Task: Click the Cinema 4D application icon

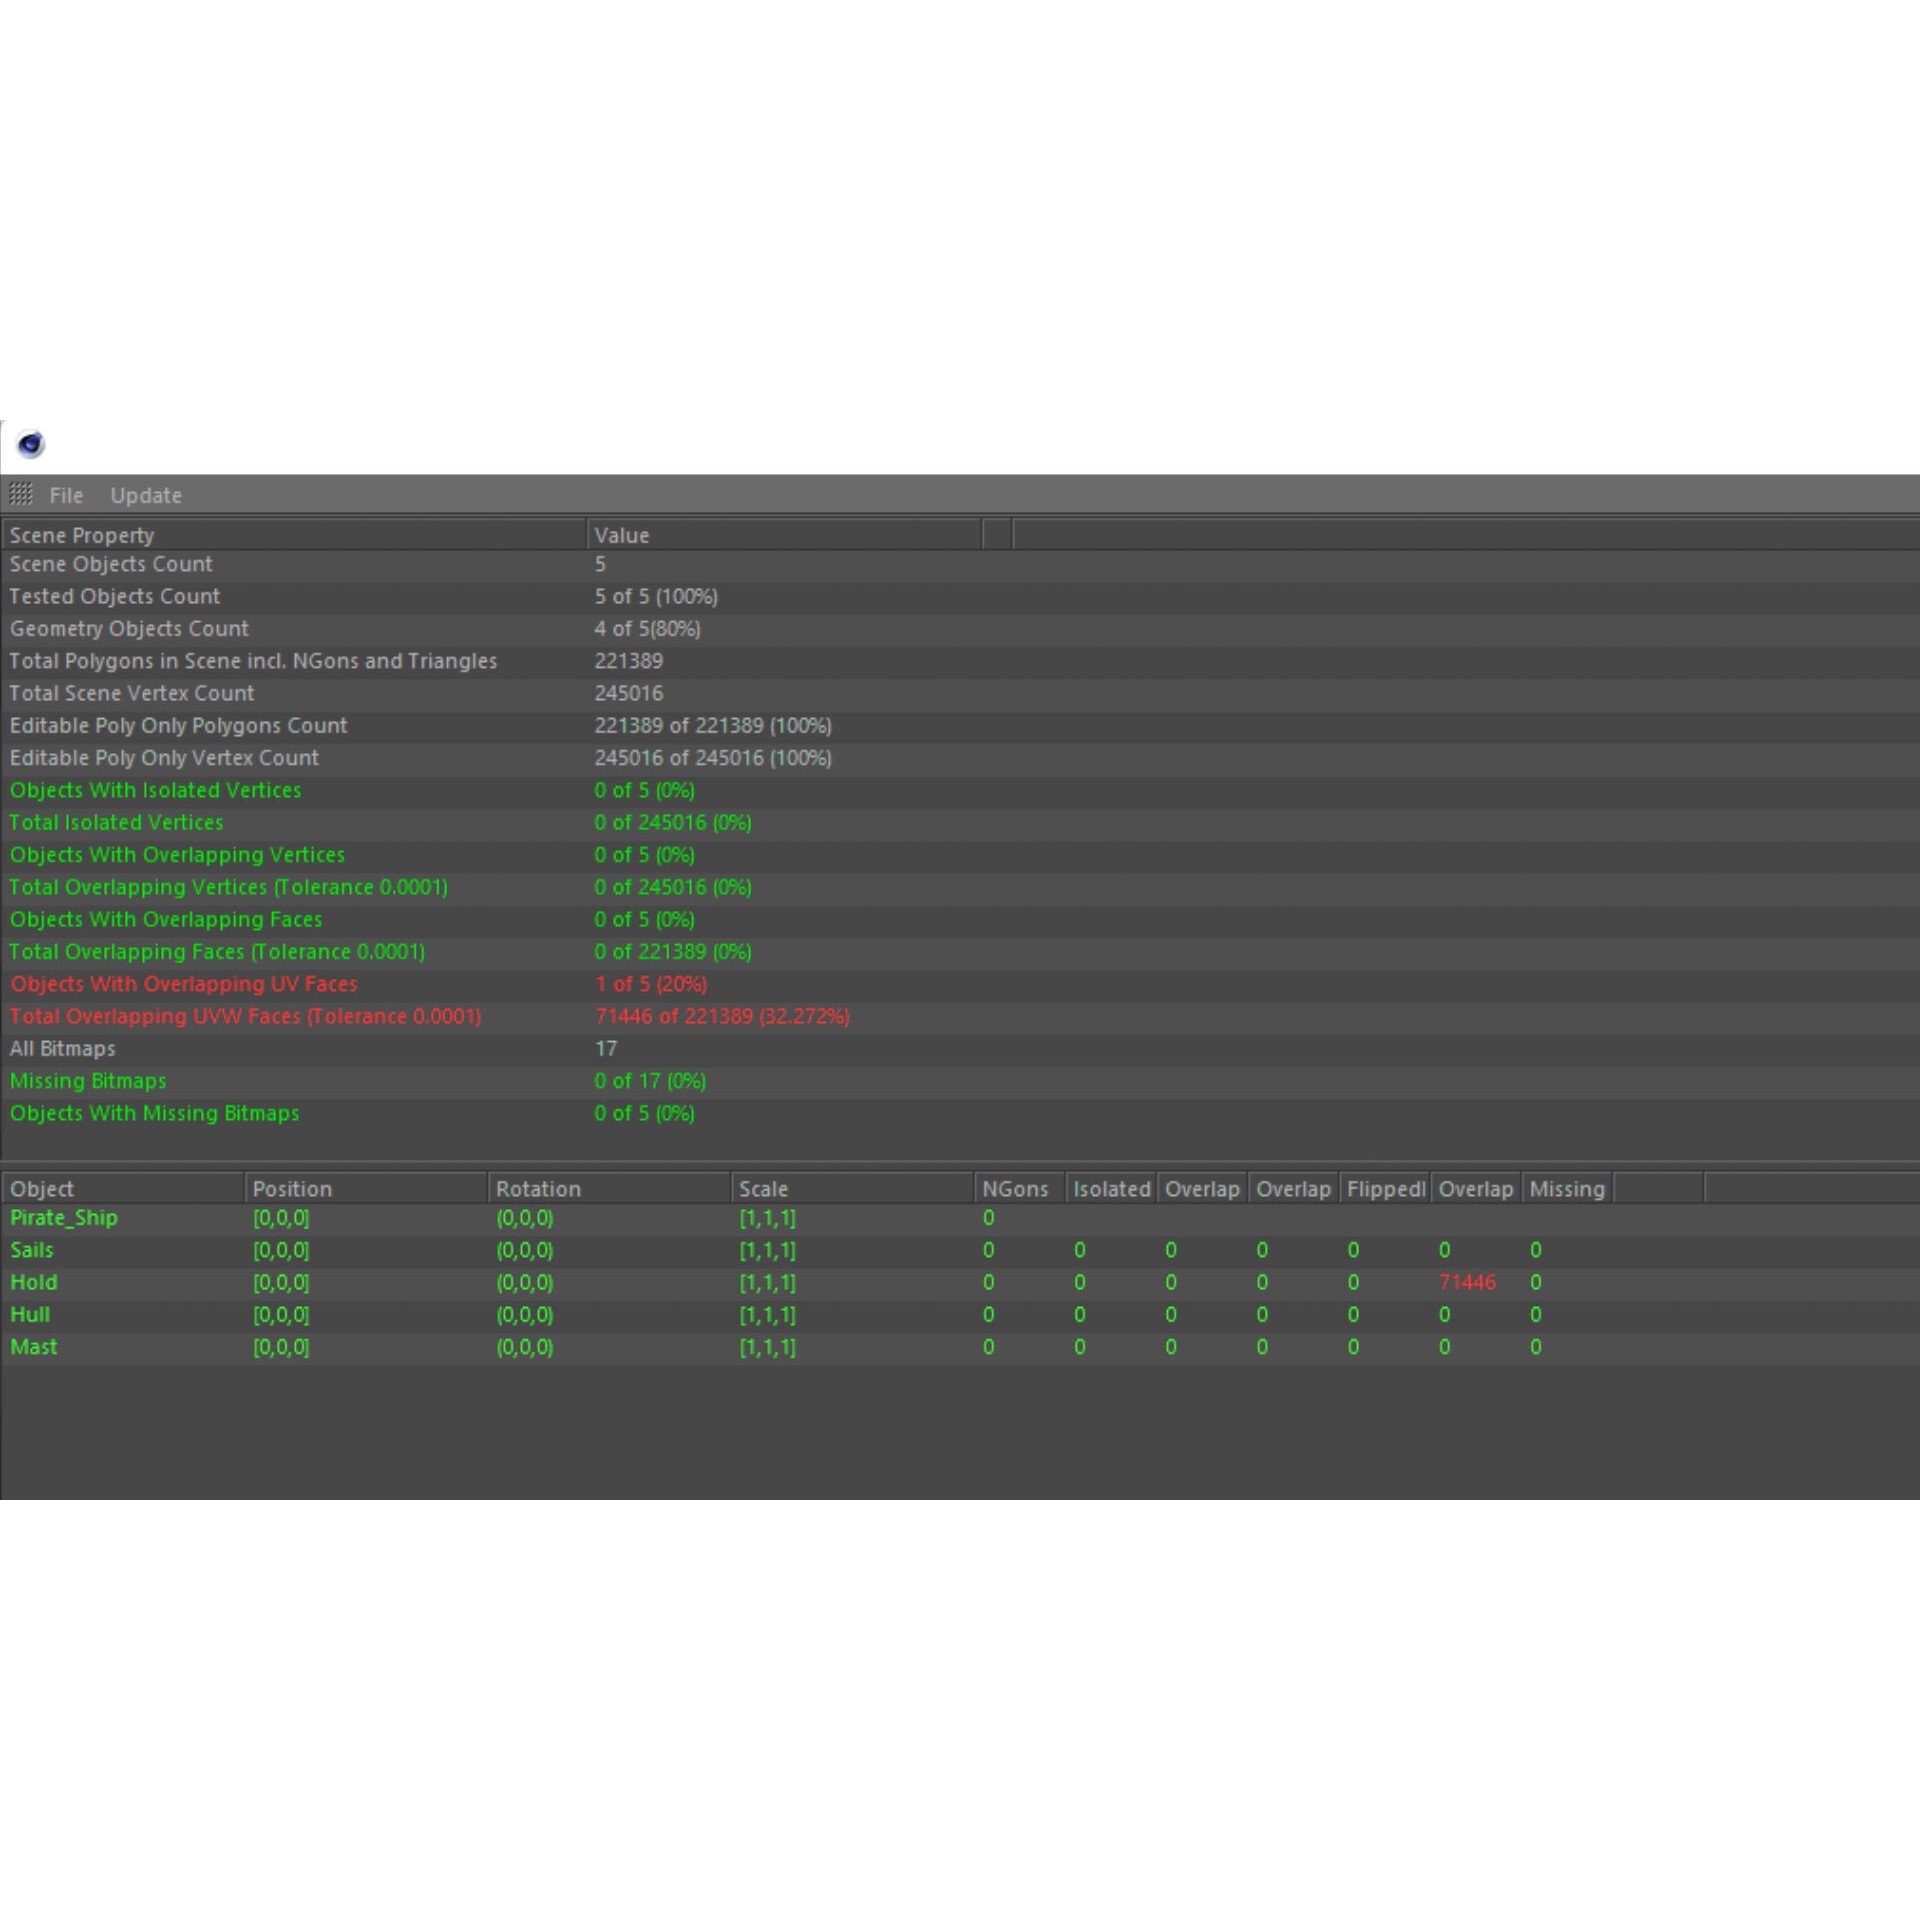Action: [x=31, y=444]
